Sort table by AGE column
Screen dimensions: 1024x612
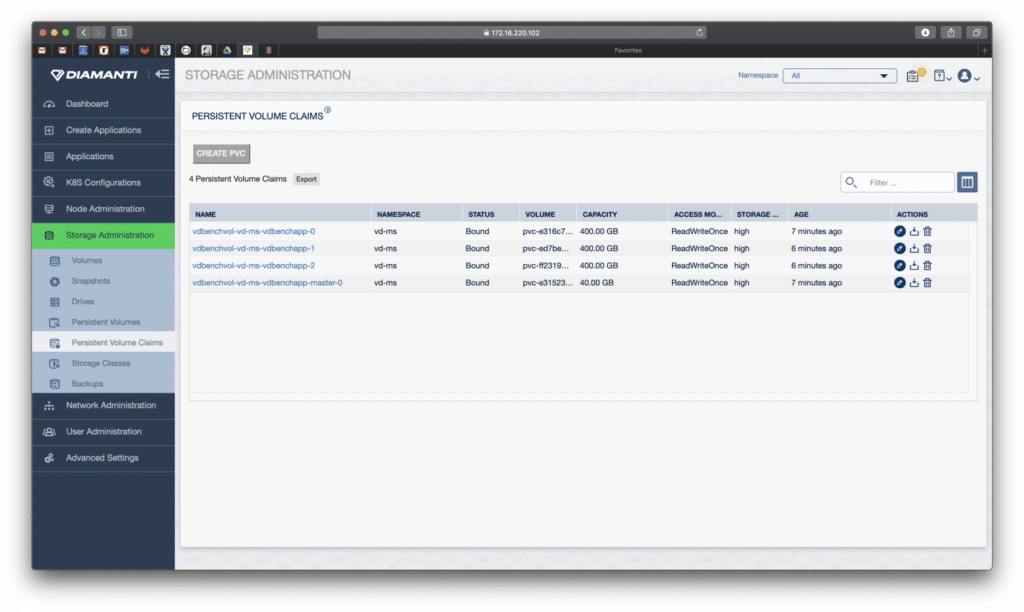pos(801,214)
